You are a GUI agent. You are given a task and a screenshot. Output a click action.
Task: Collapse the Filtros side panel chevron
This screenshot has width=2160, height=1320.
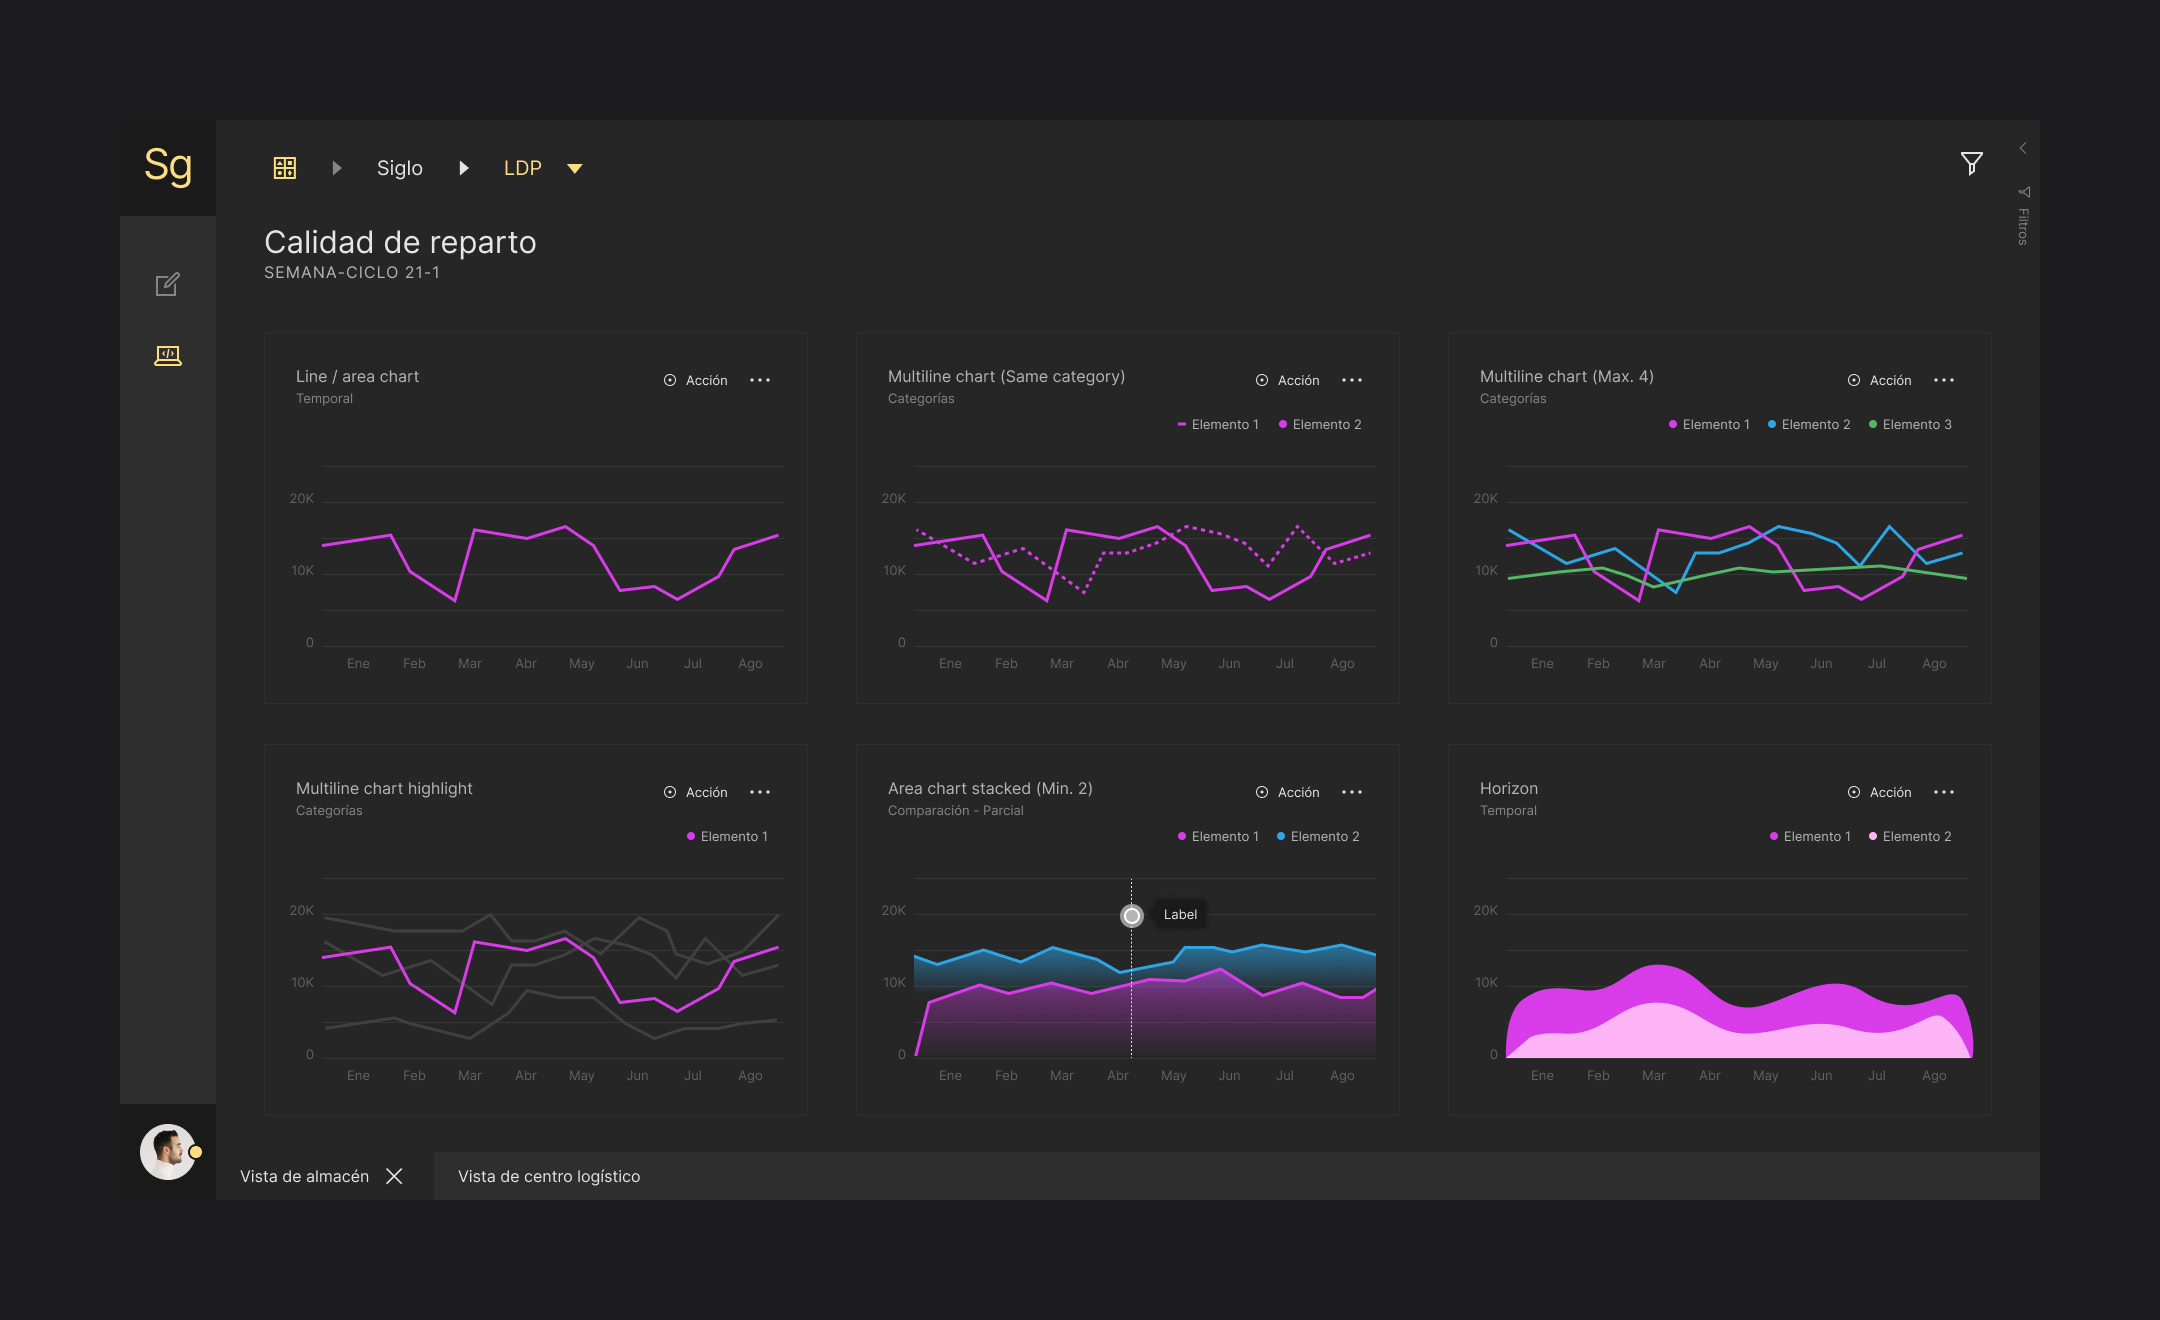(x=2022, y=148)
